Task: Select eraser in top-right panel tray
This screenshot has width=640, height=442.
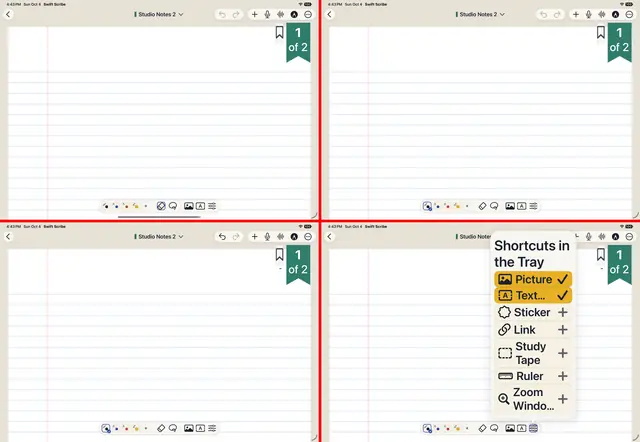Action: [x=482, y=206]
